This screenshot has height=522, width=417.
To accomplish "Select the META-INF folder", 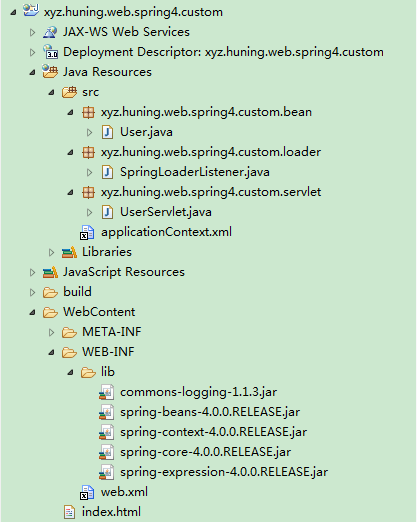I will (112, 332).
